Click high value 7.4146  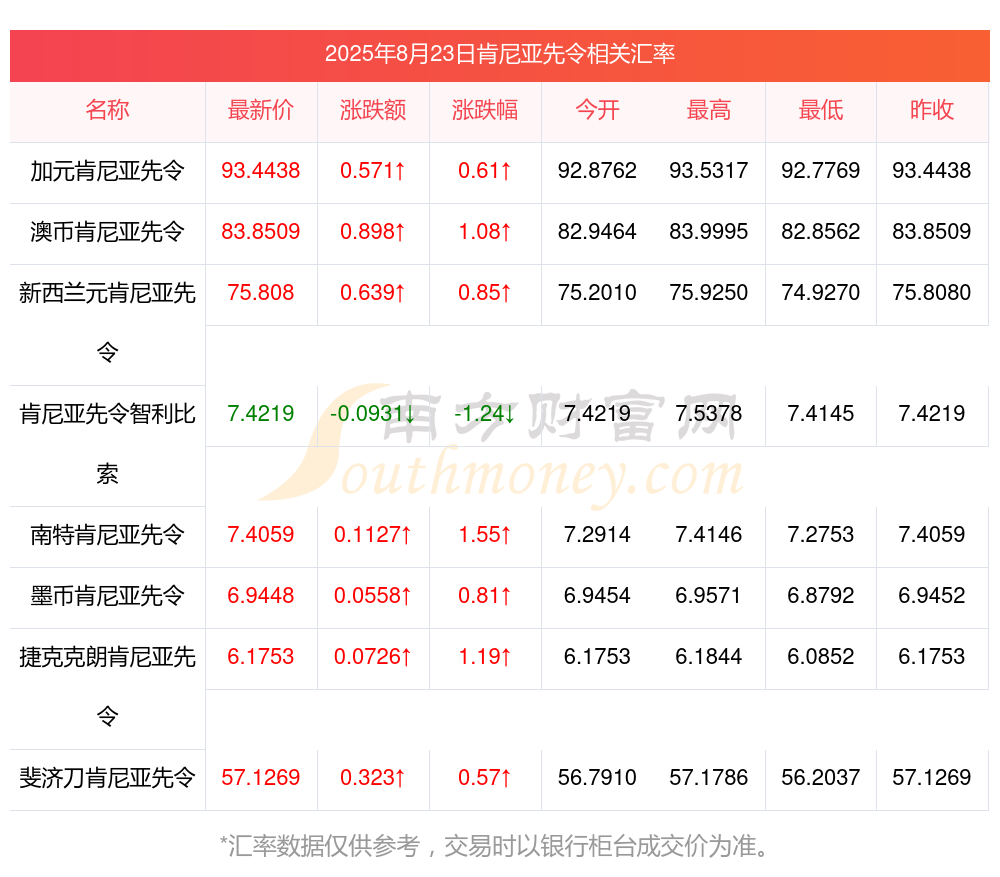click(709, 534)
